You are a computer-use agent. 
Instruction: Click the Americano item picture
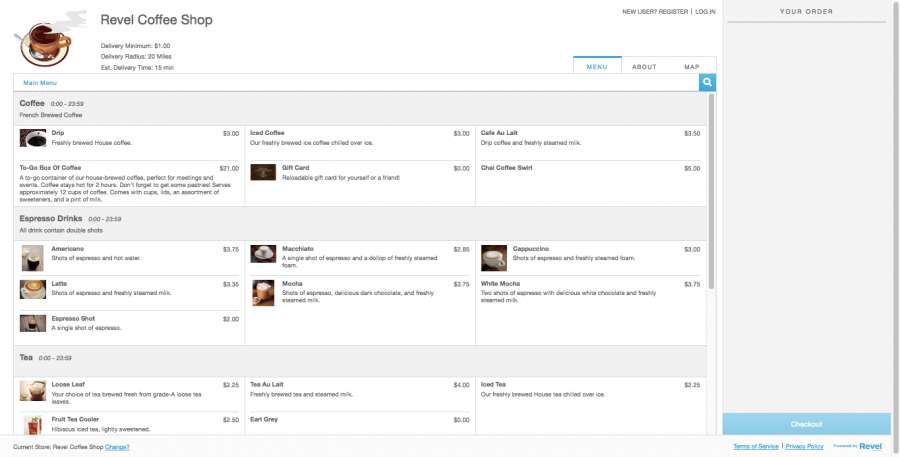click(32, 258)
